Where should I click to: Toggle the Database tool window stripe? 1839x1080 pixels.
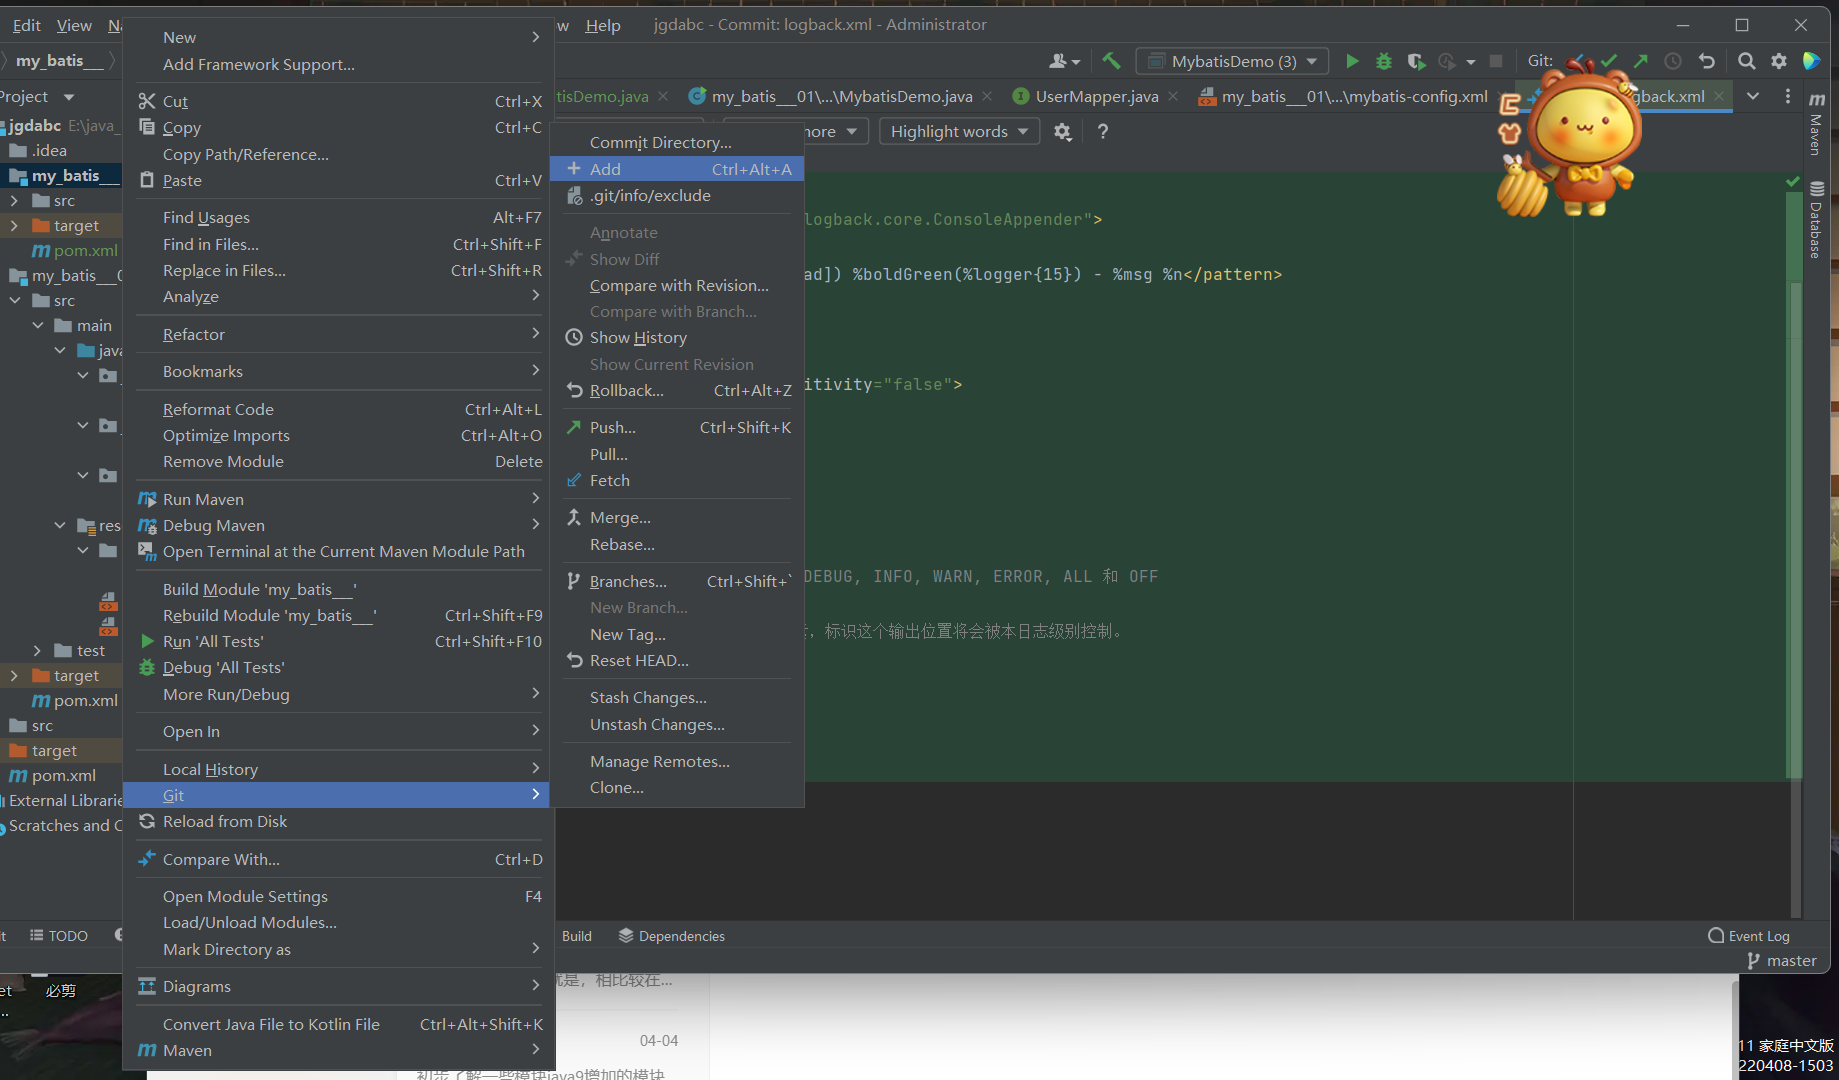(1815, 225)
